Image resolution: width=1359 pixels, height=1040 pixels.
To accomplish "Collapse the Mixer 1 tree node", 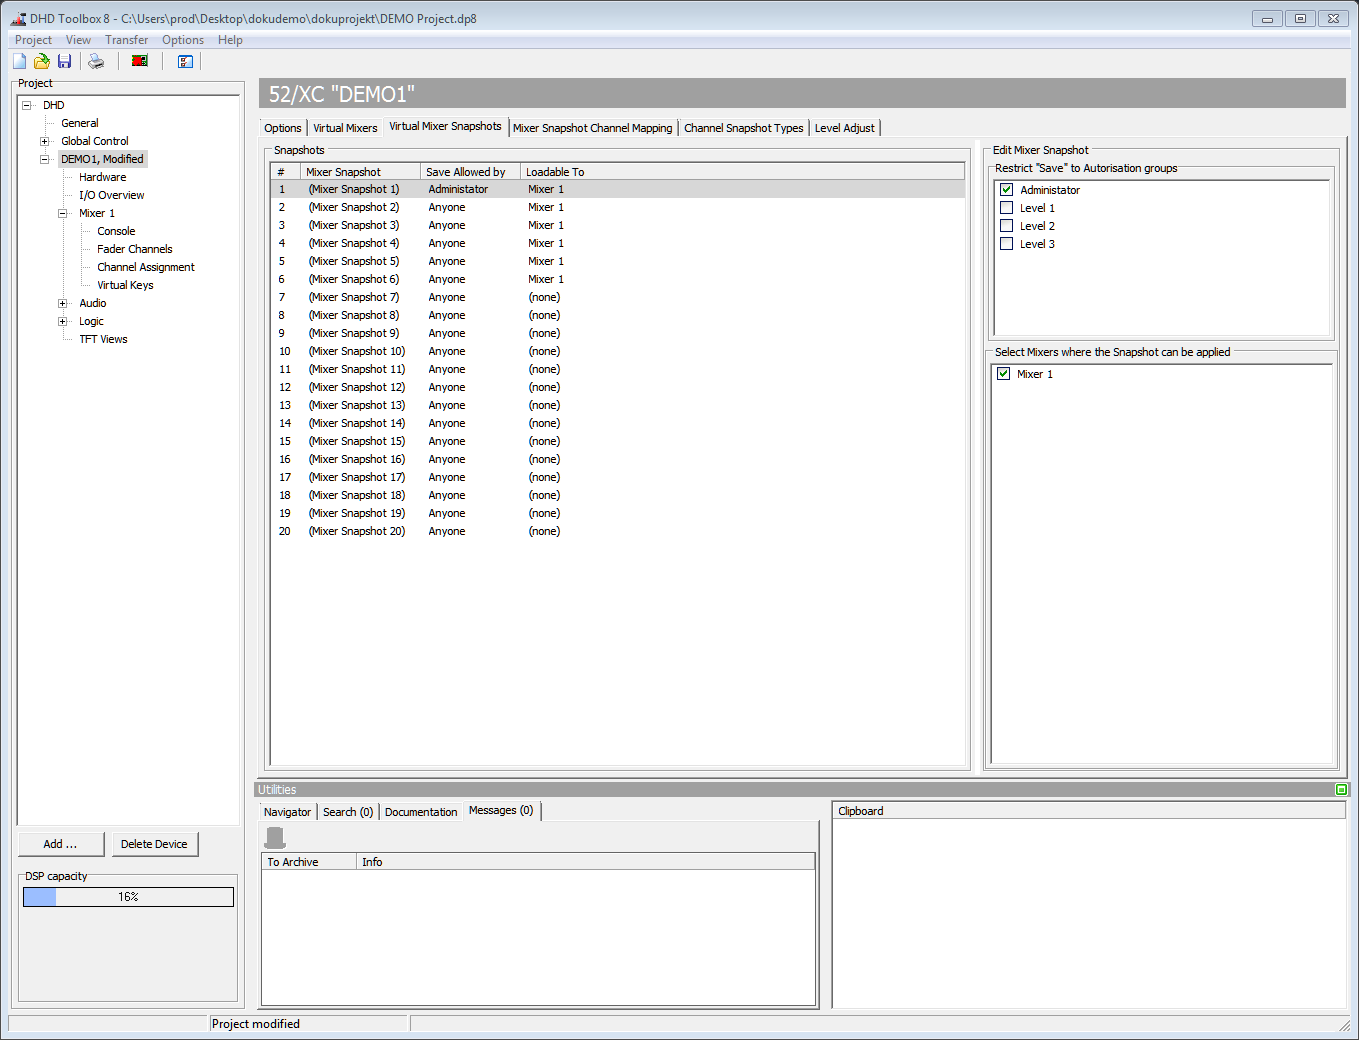I will 62,212.
